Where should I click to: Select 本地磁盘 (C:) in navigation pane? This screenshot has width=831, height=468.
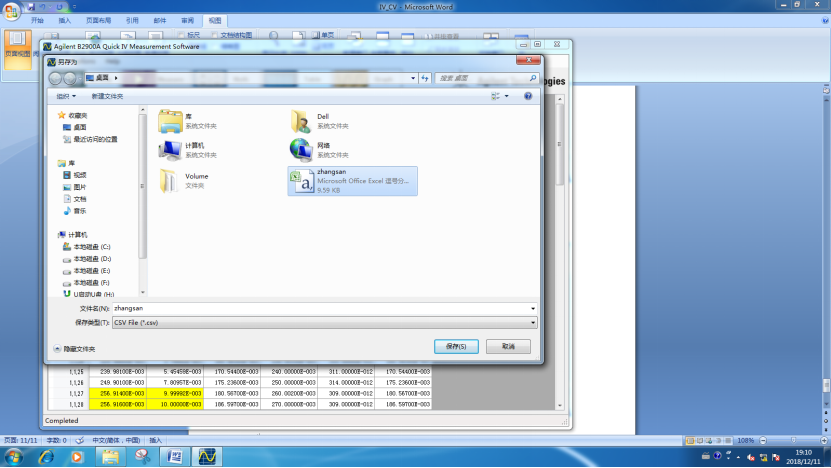point(87,247)
